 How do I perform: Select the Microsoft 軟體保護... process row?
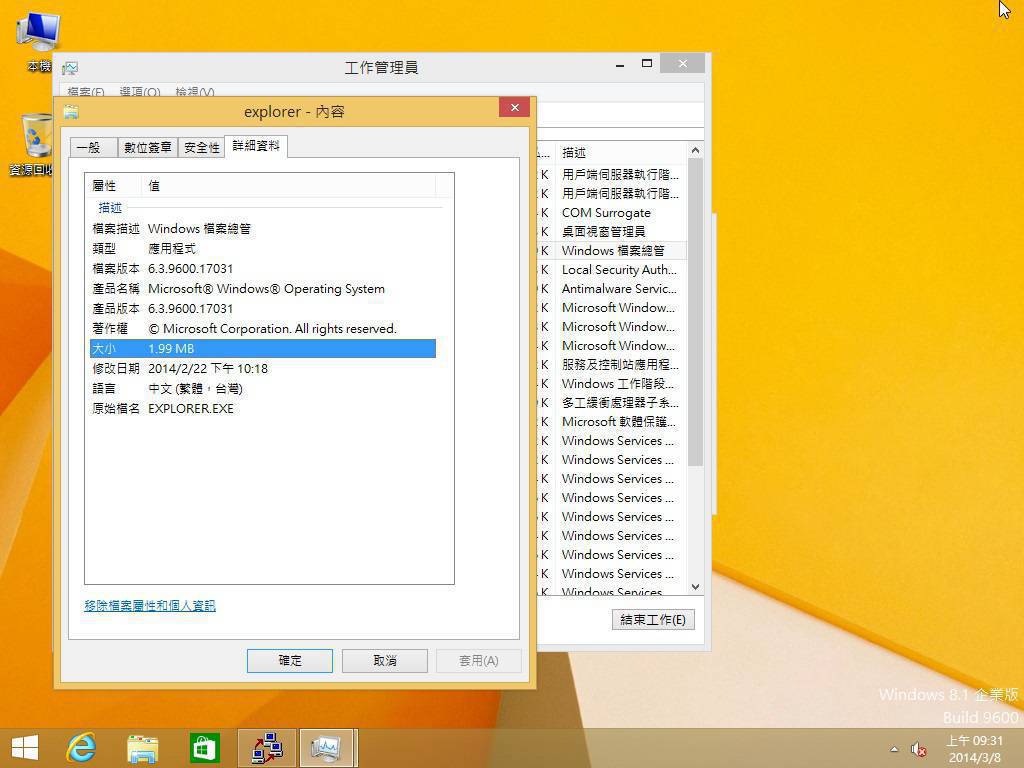[x=613, y=421]
